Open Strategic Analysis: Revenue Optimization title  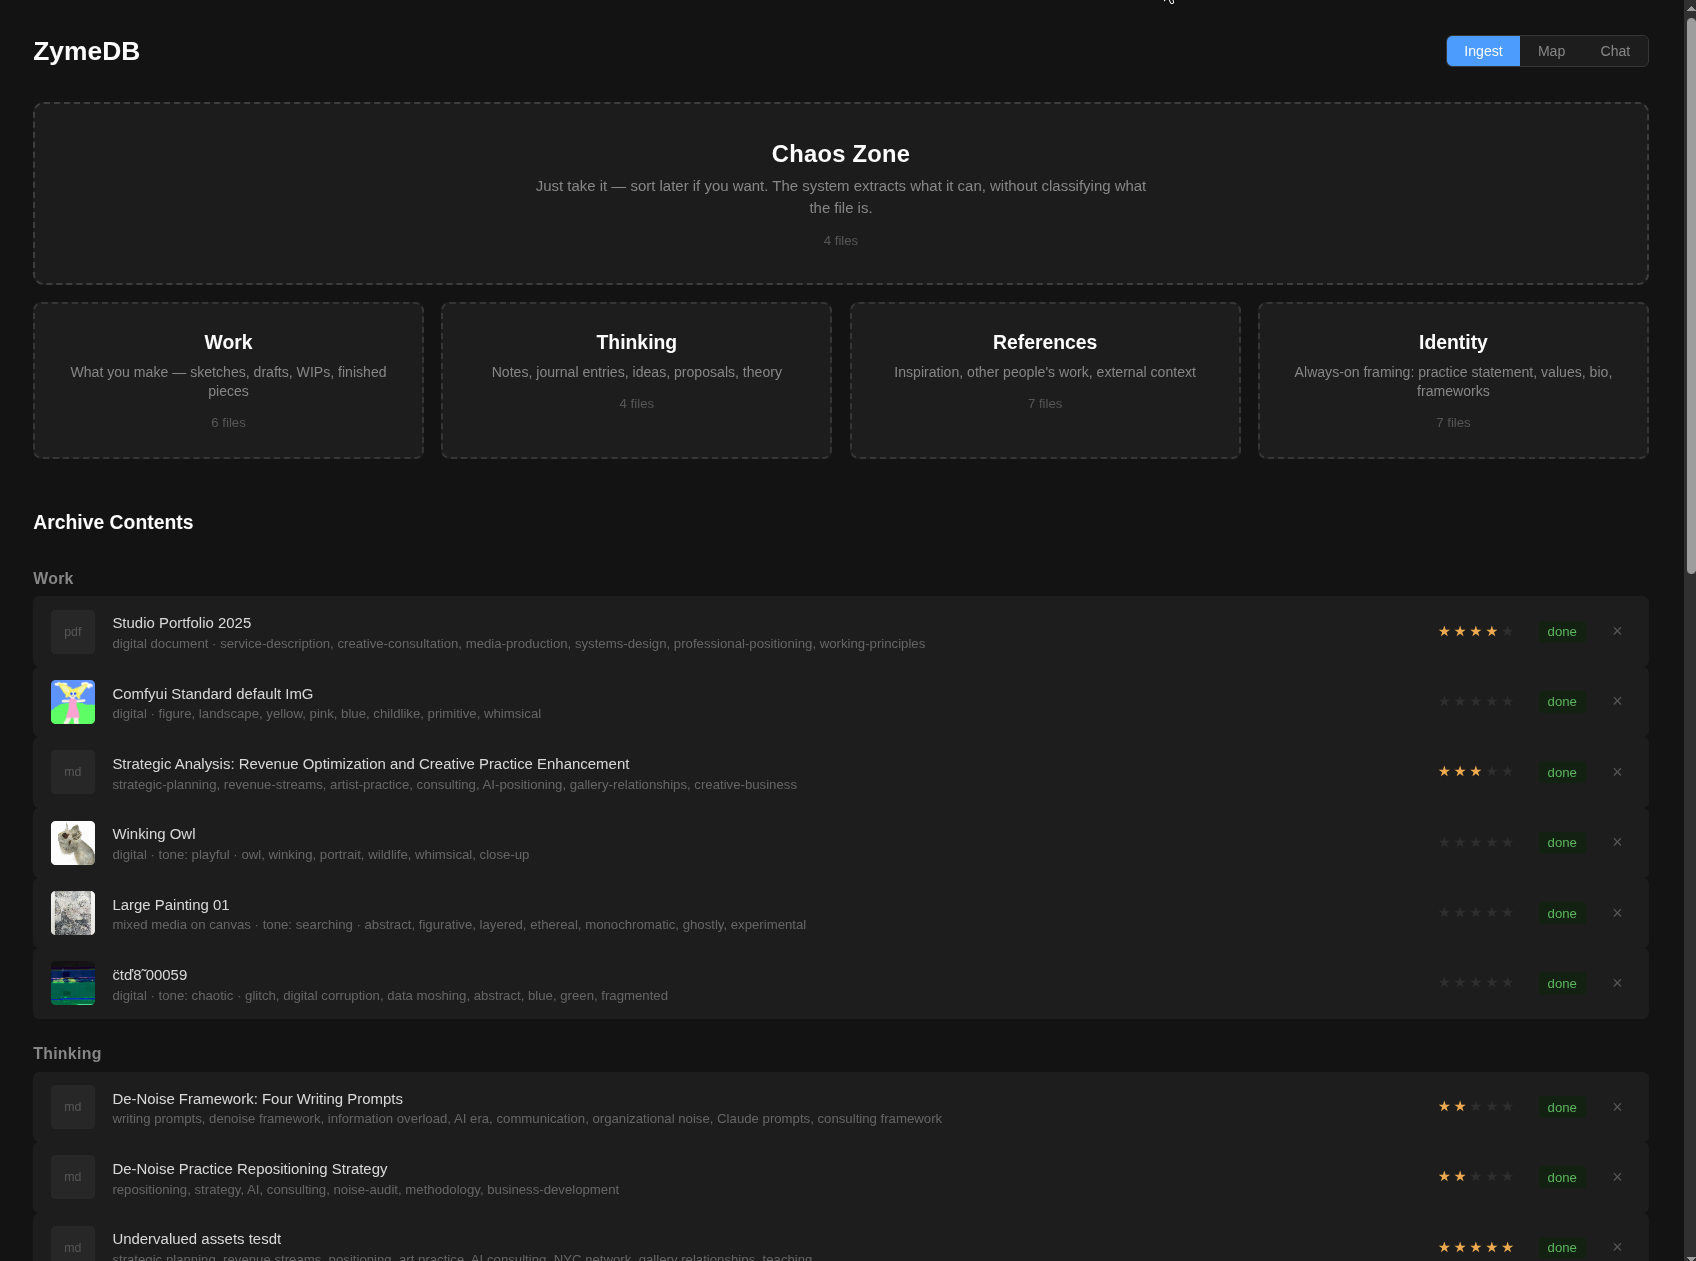[371, 764]
